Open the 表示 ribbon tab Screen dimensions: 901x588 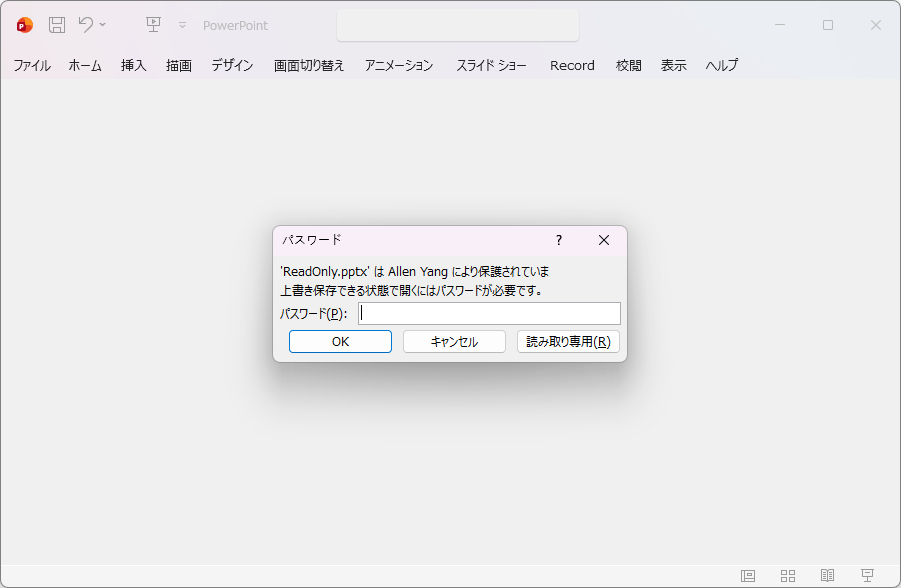(673, 66)
